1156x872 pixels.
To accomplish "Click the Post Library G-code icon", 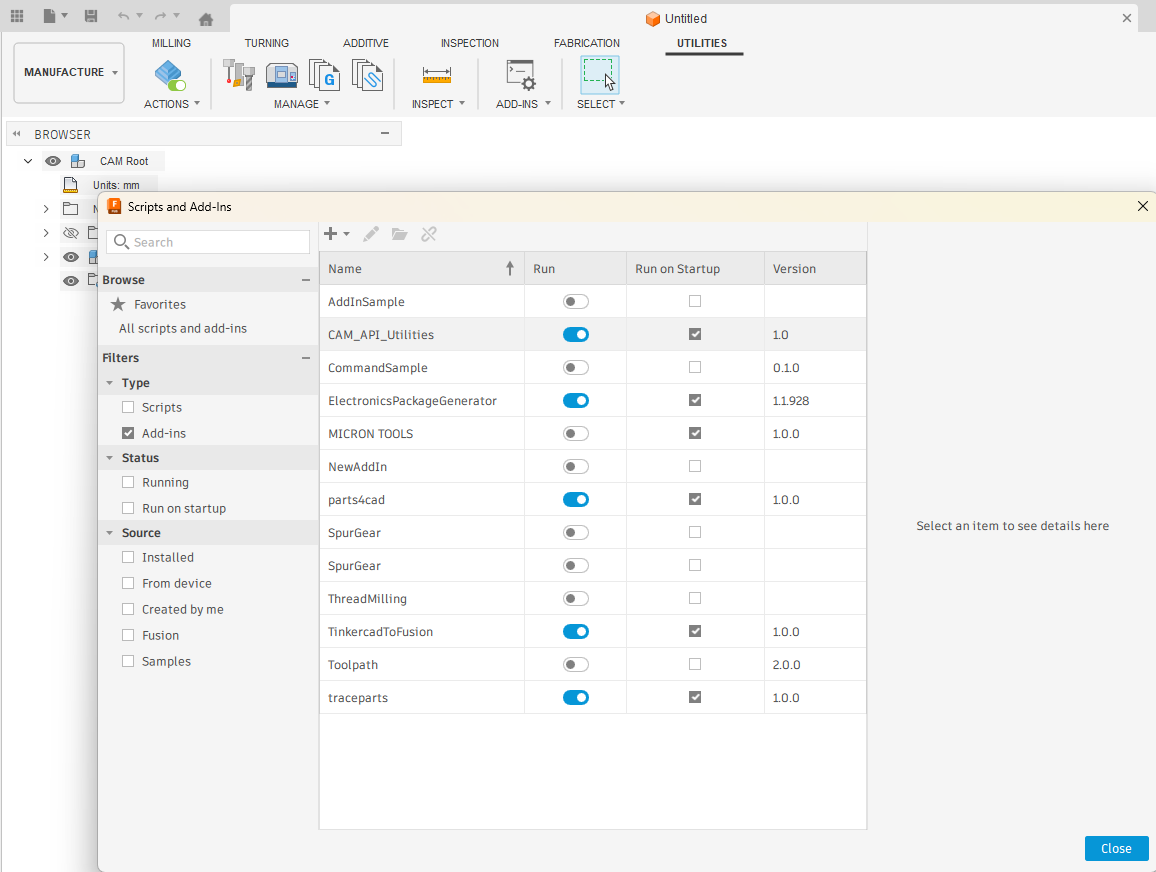I will (x=324, y=74).
